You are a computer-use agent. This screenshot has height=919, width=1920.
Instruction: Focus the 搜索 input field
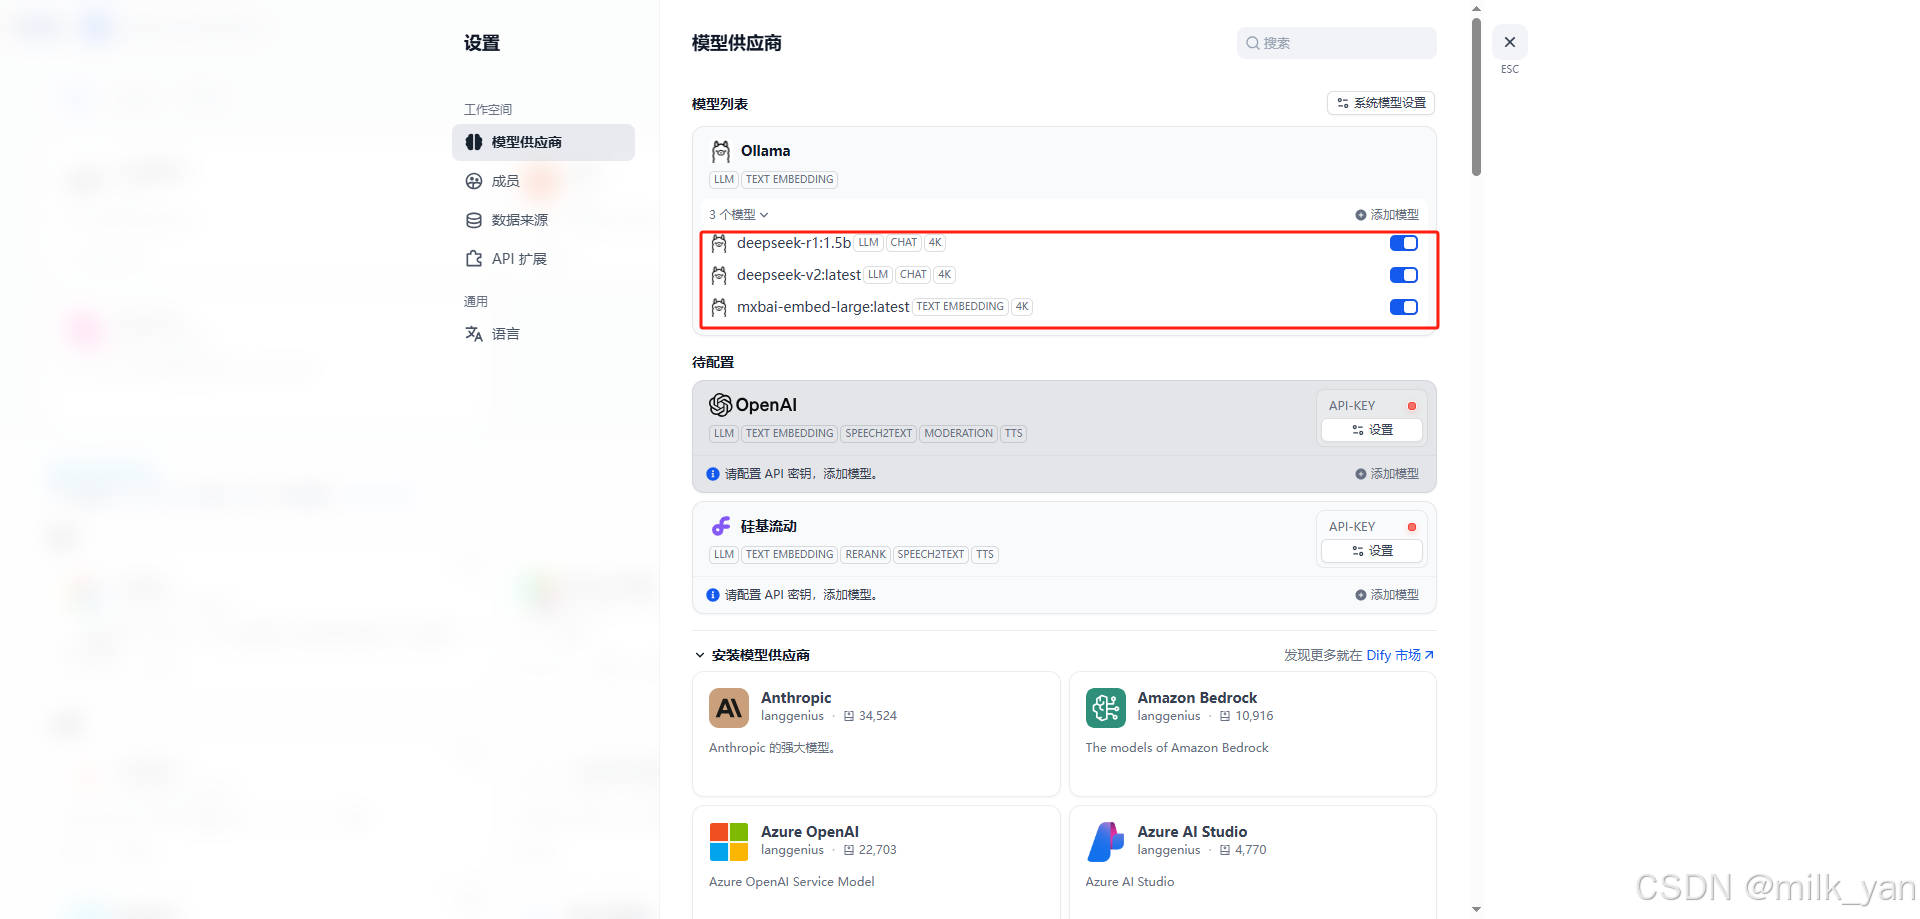coord(1336,43)
